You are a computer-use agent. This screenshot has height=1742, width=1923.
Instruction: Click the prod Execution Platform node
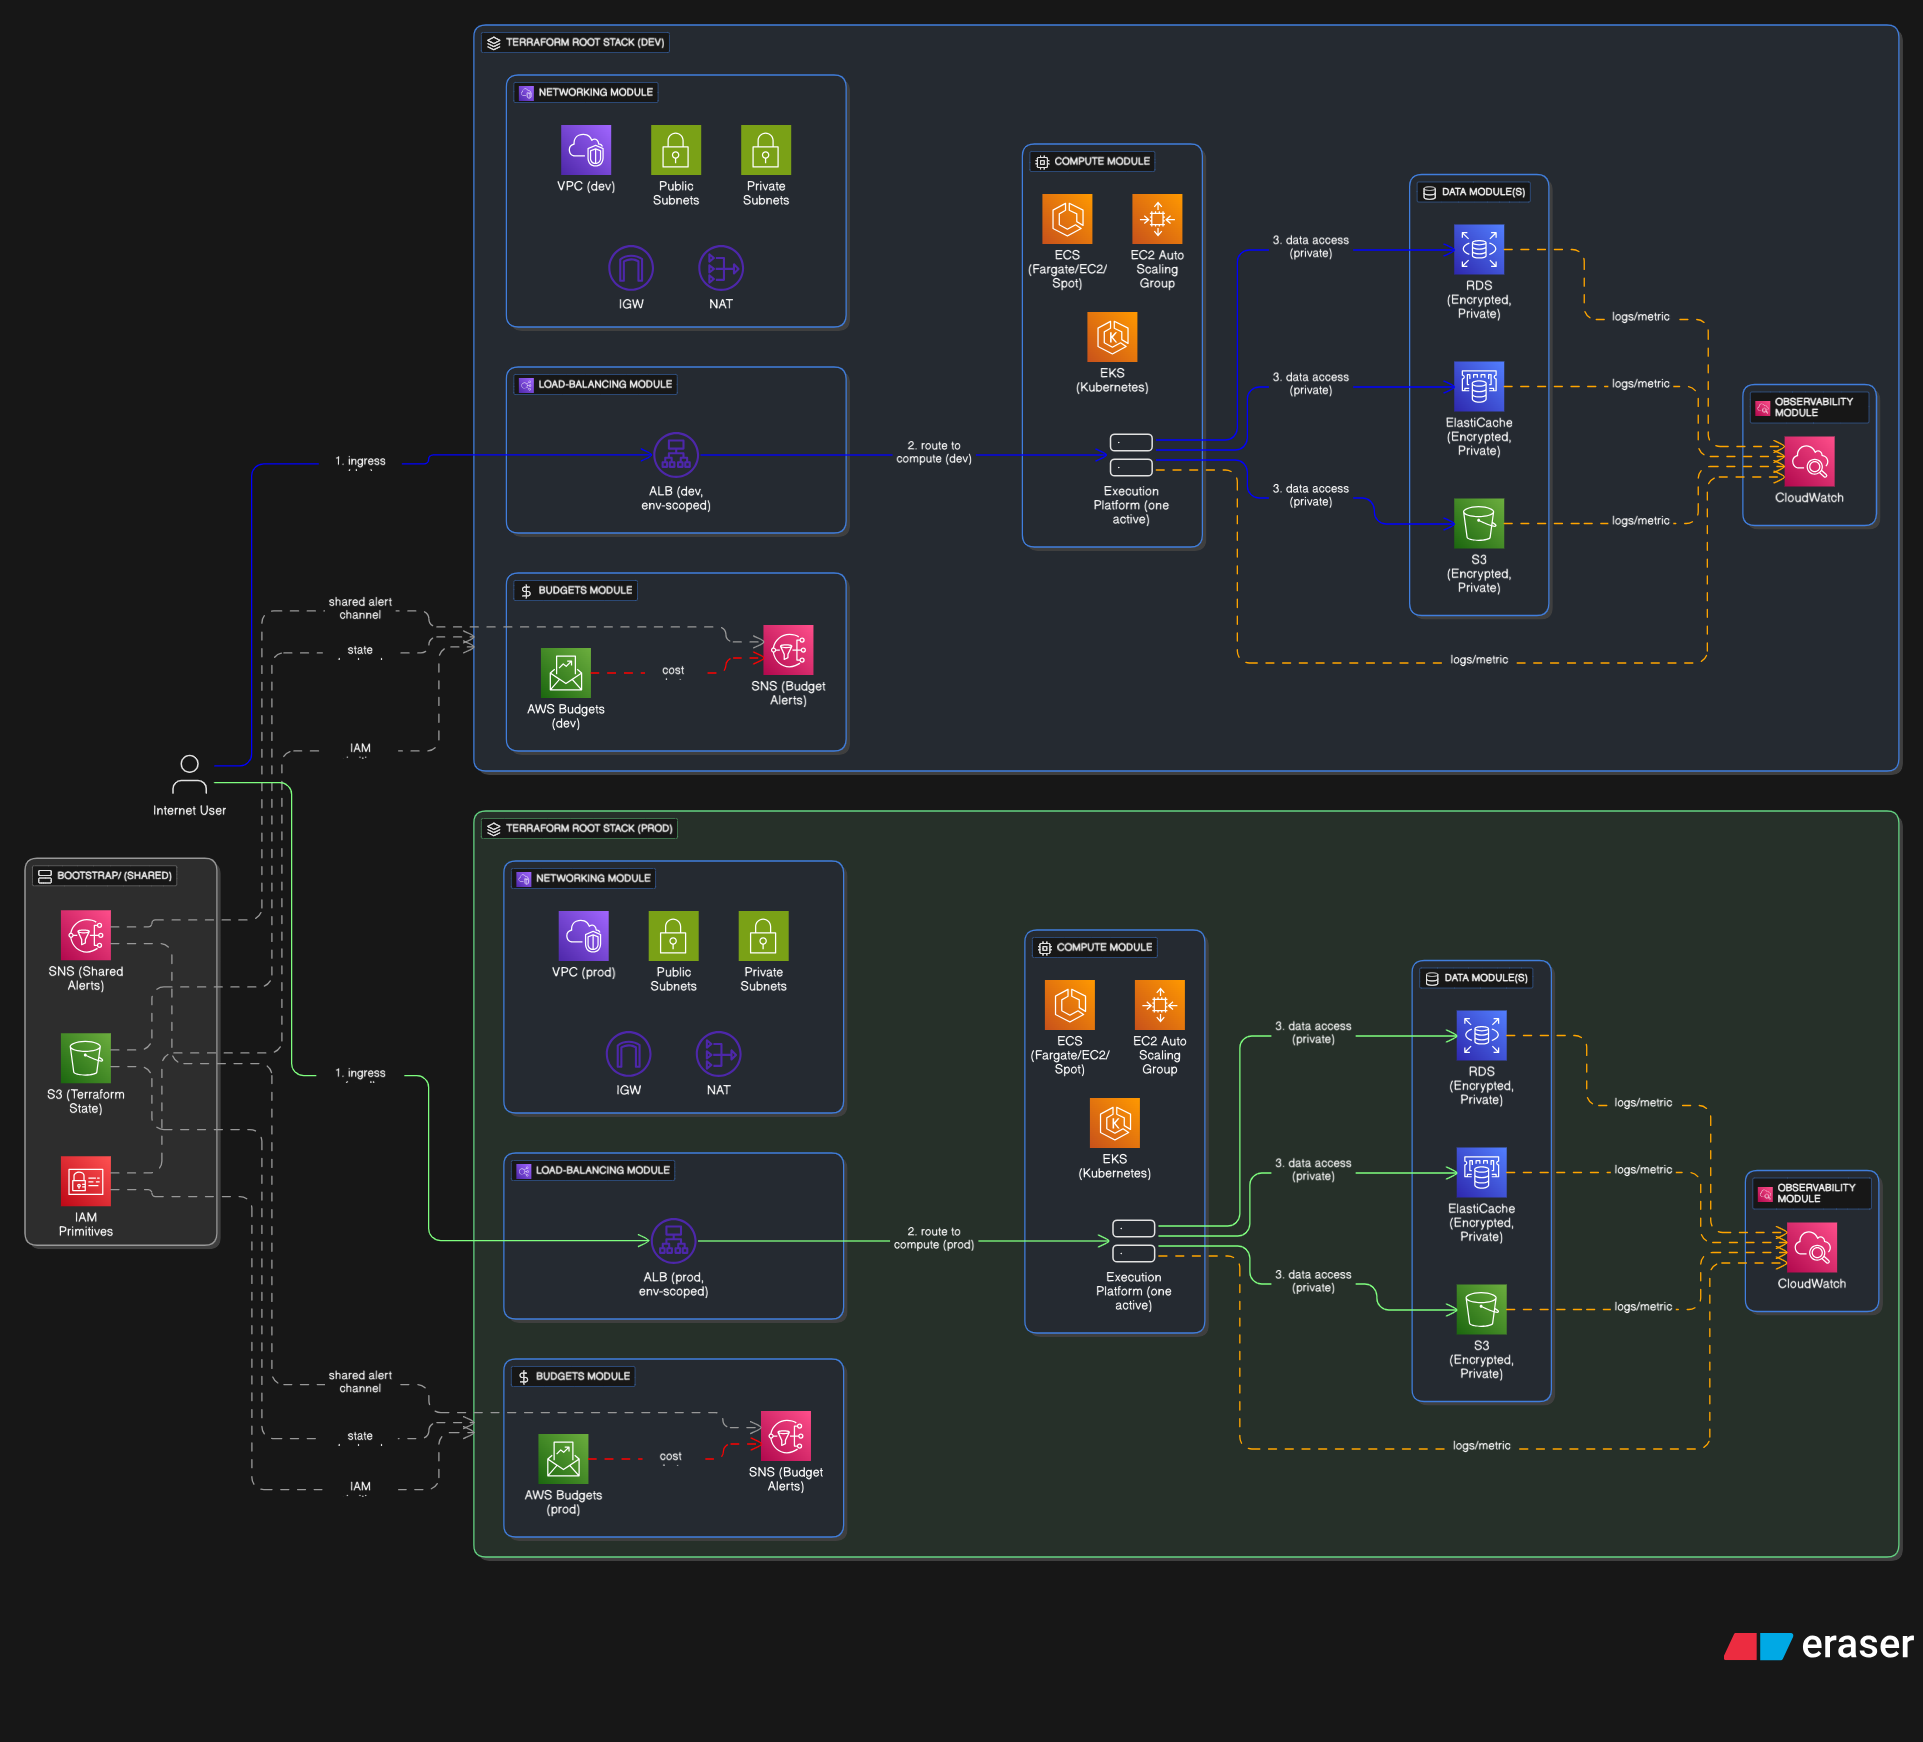pos(1134,1241)
